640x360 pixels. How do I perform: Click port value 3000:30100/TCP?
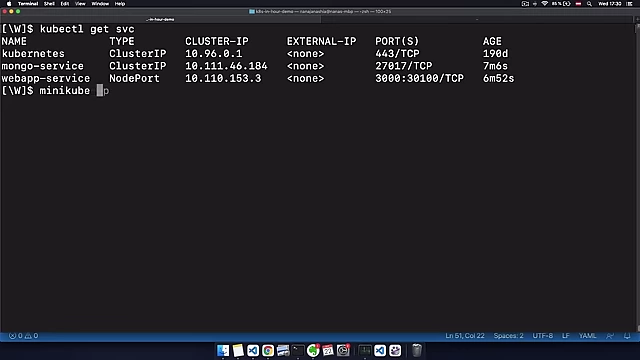coord(419,78)
